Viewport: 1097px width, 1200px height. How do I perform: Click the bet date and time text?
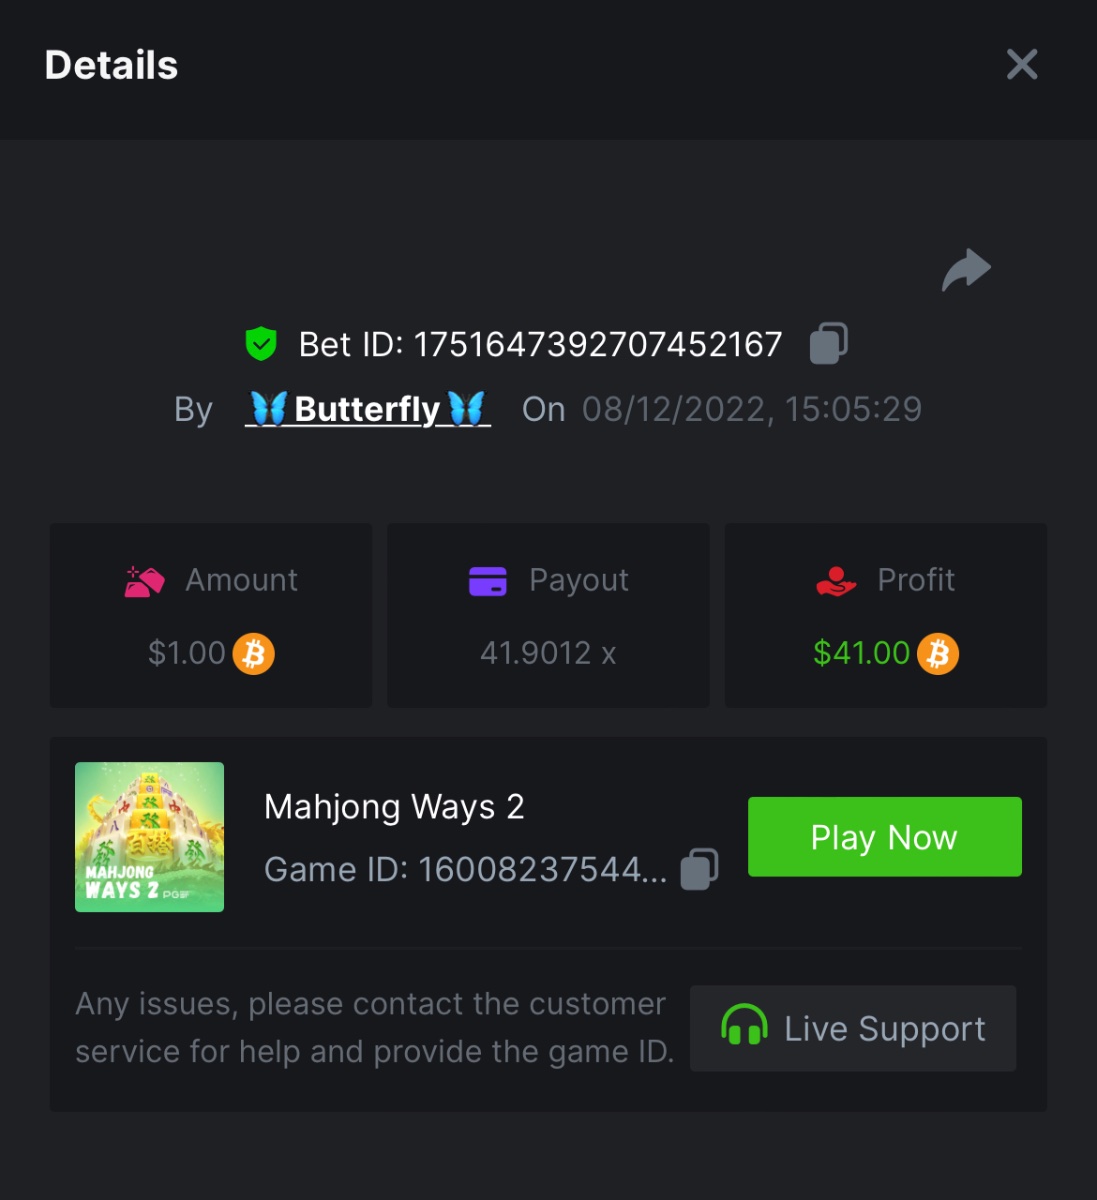(751, 409)
